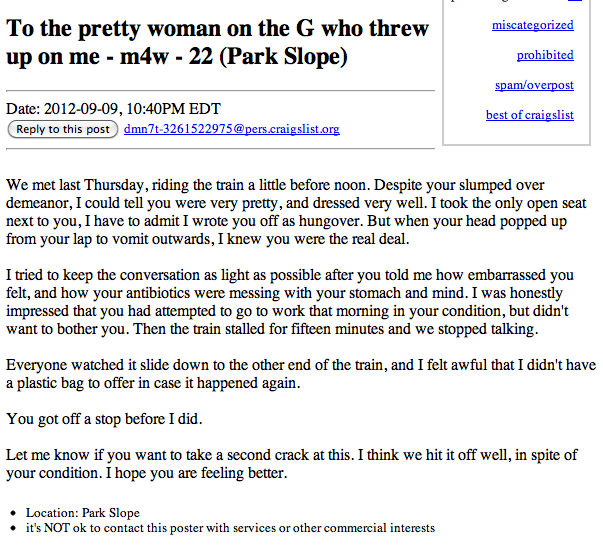Screen dimensions: 603x546
Task: Click the 'NOT ok to contact' notice line
Action: coord(230,528)
